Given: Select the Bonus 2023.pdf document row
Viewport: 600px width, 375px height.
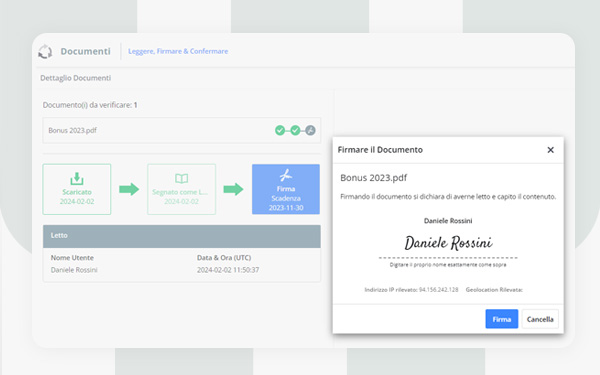Looking at the screenshot, I should point(182,130).
